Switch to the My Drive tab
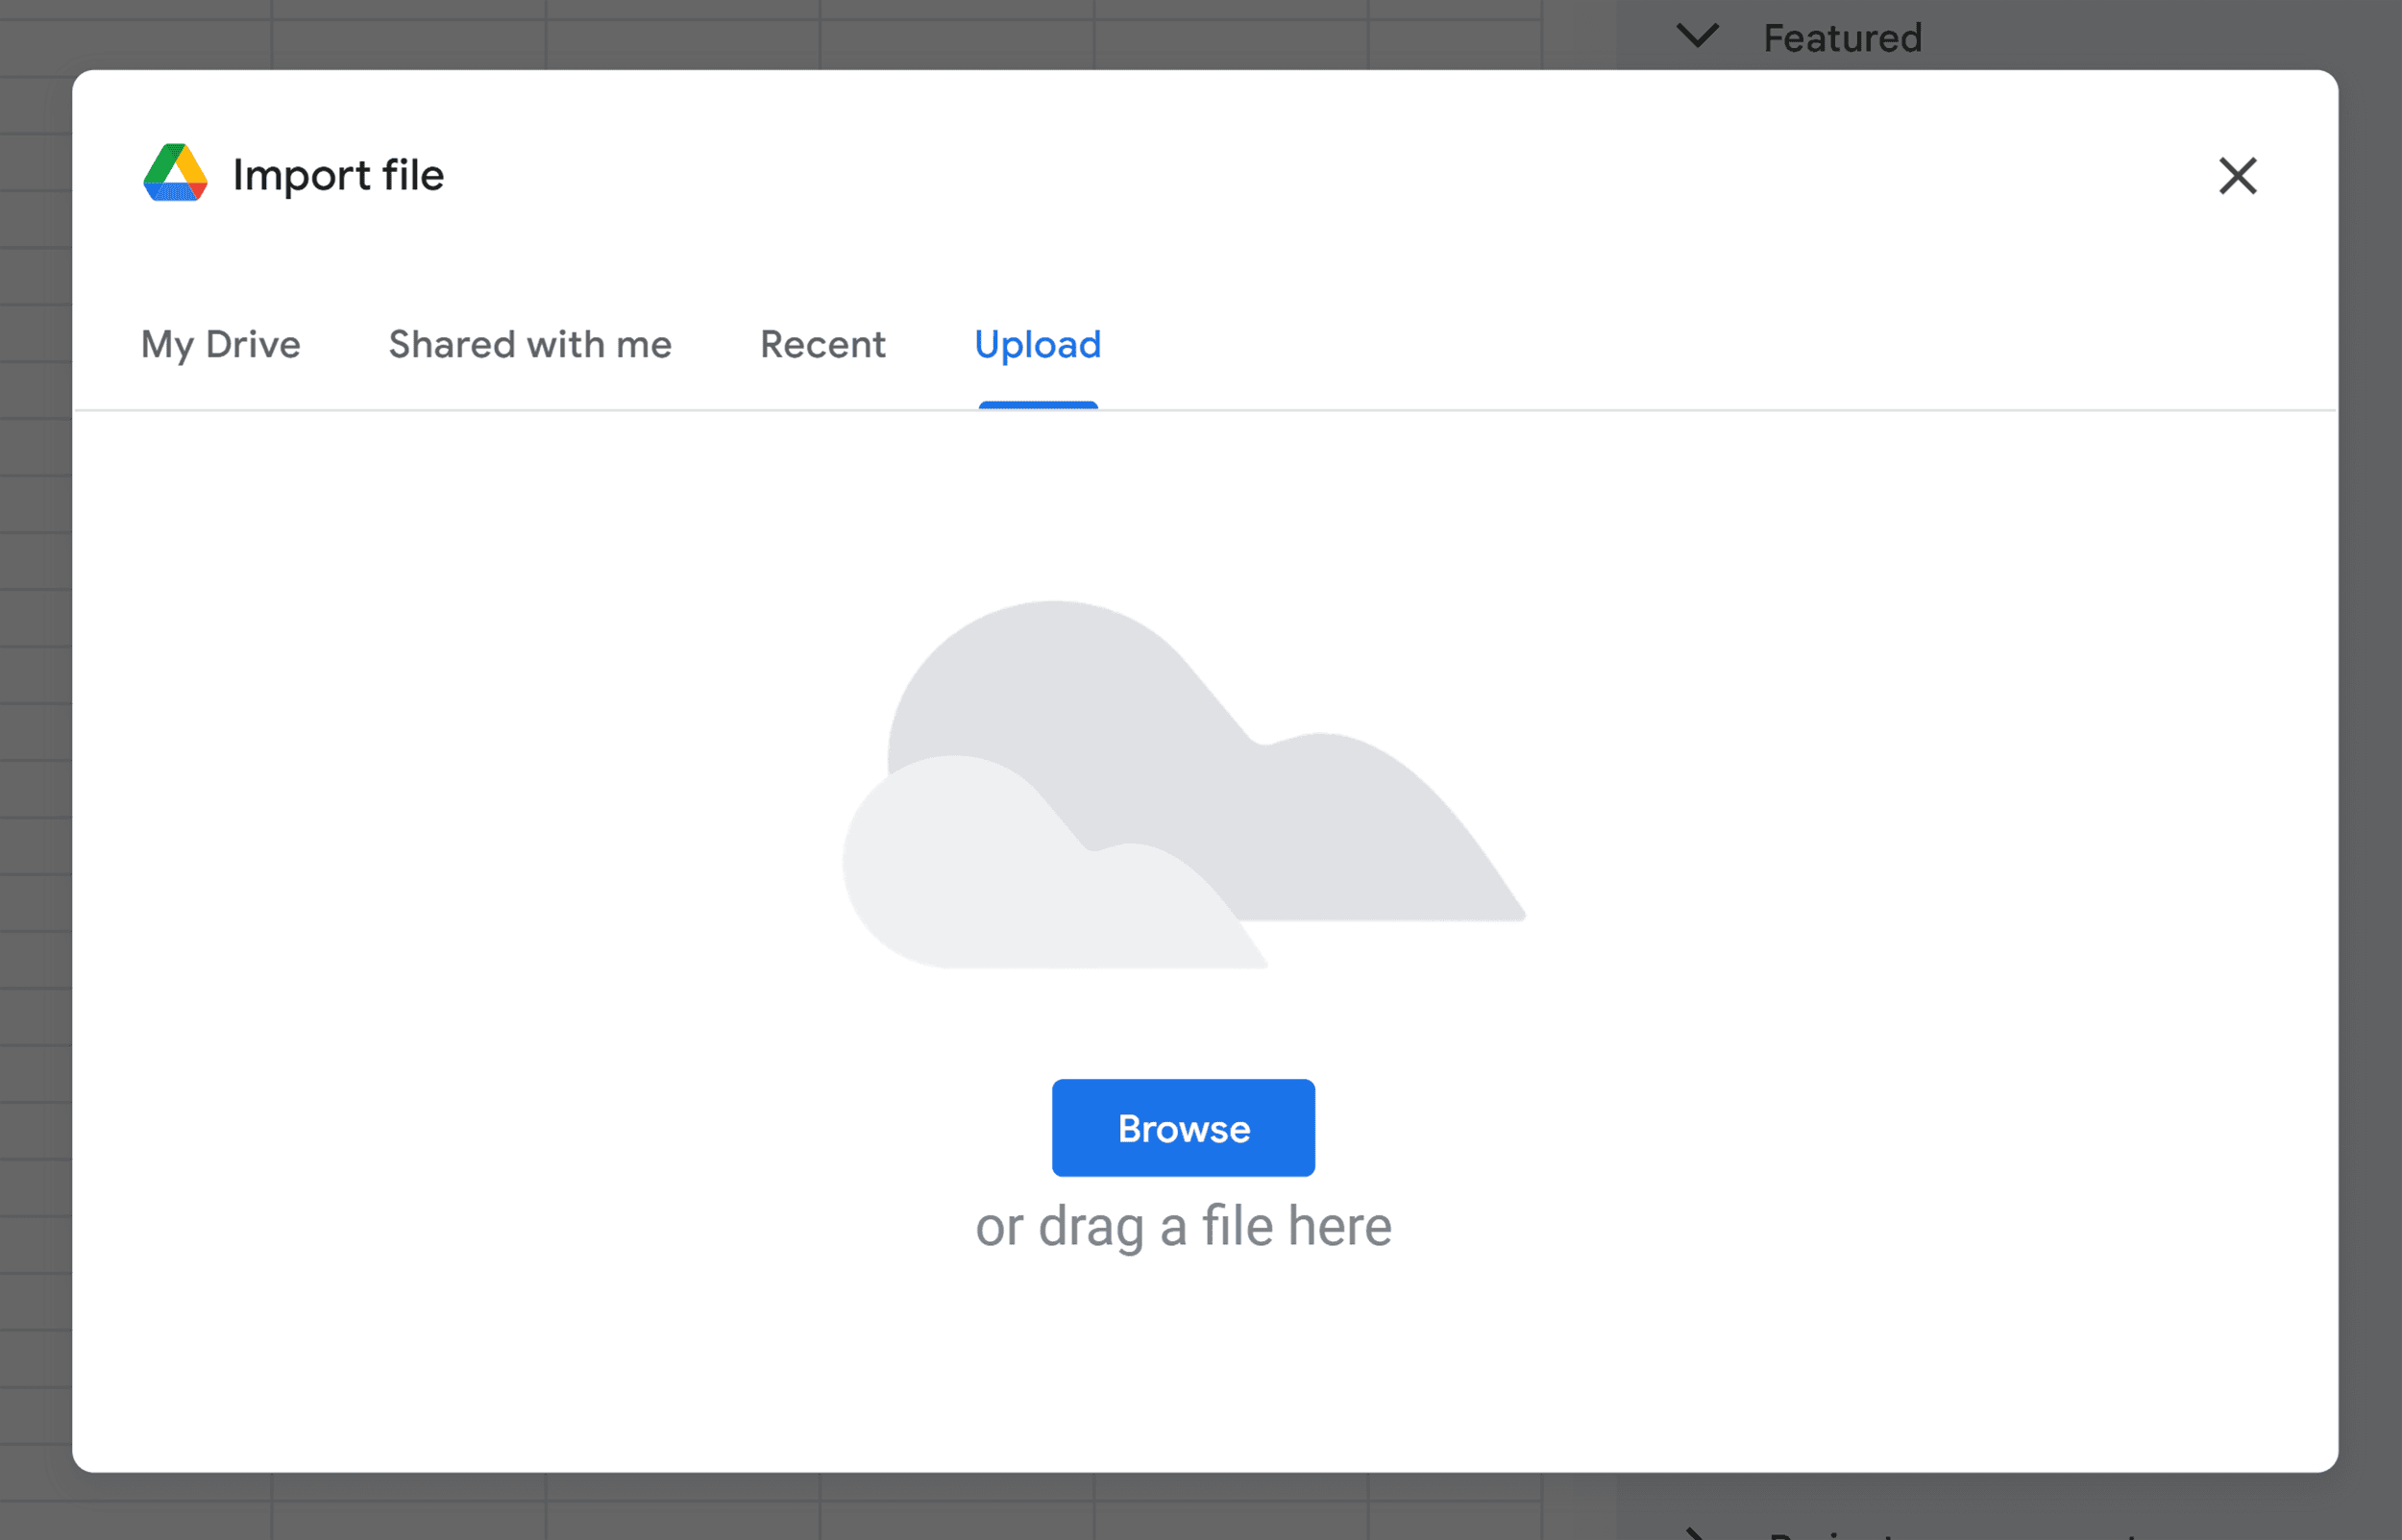 tap(221, 344)
